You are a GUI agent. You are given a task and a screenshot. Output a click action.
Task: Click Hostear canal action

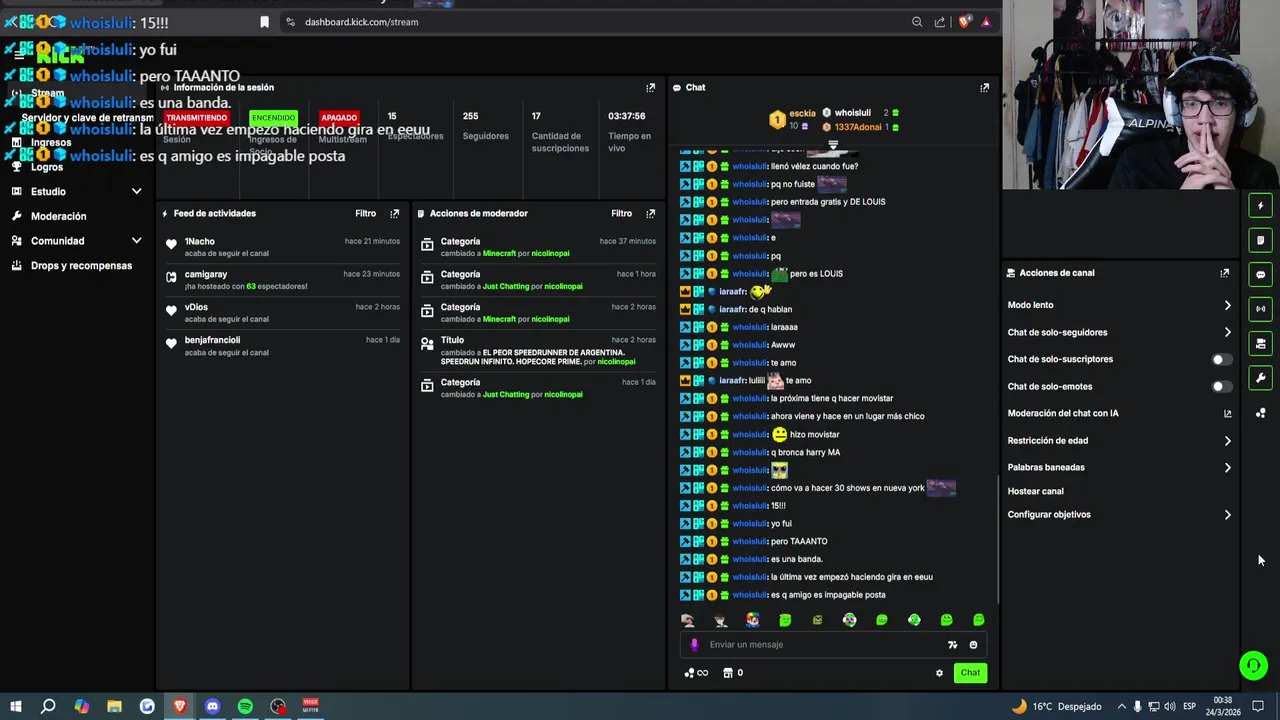[1035, 492]
